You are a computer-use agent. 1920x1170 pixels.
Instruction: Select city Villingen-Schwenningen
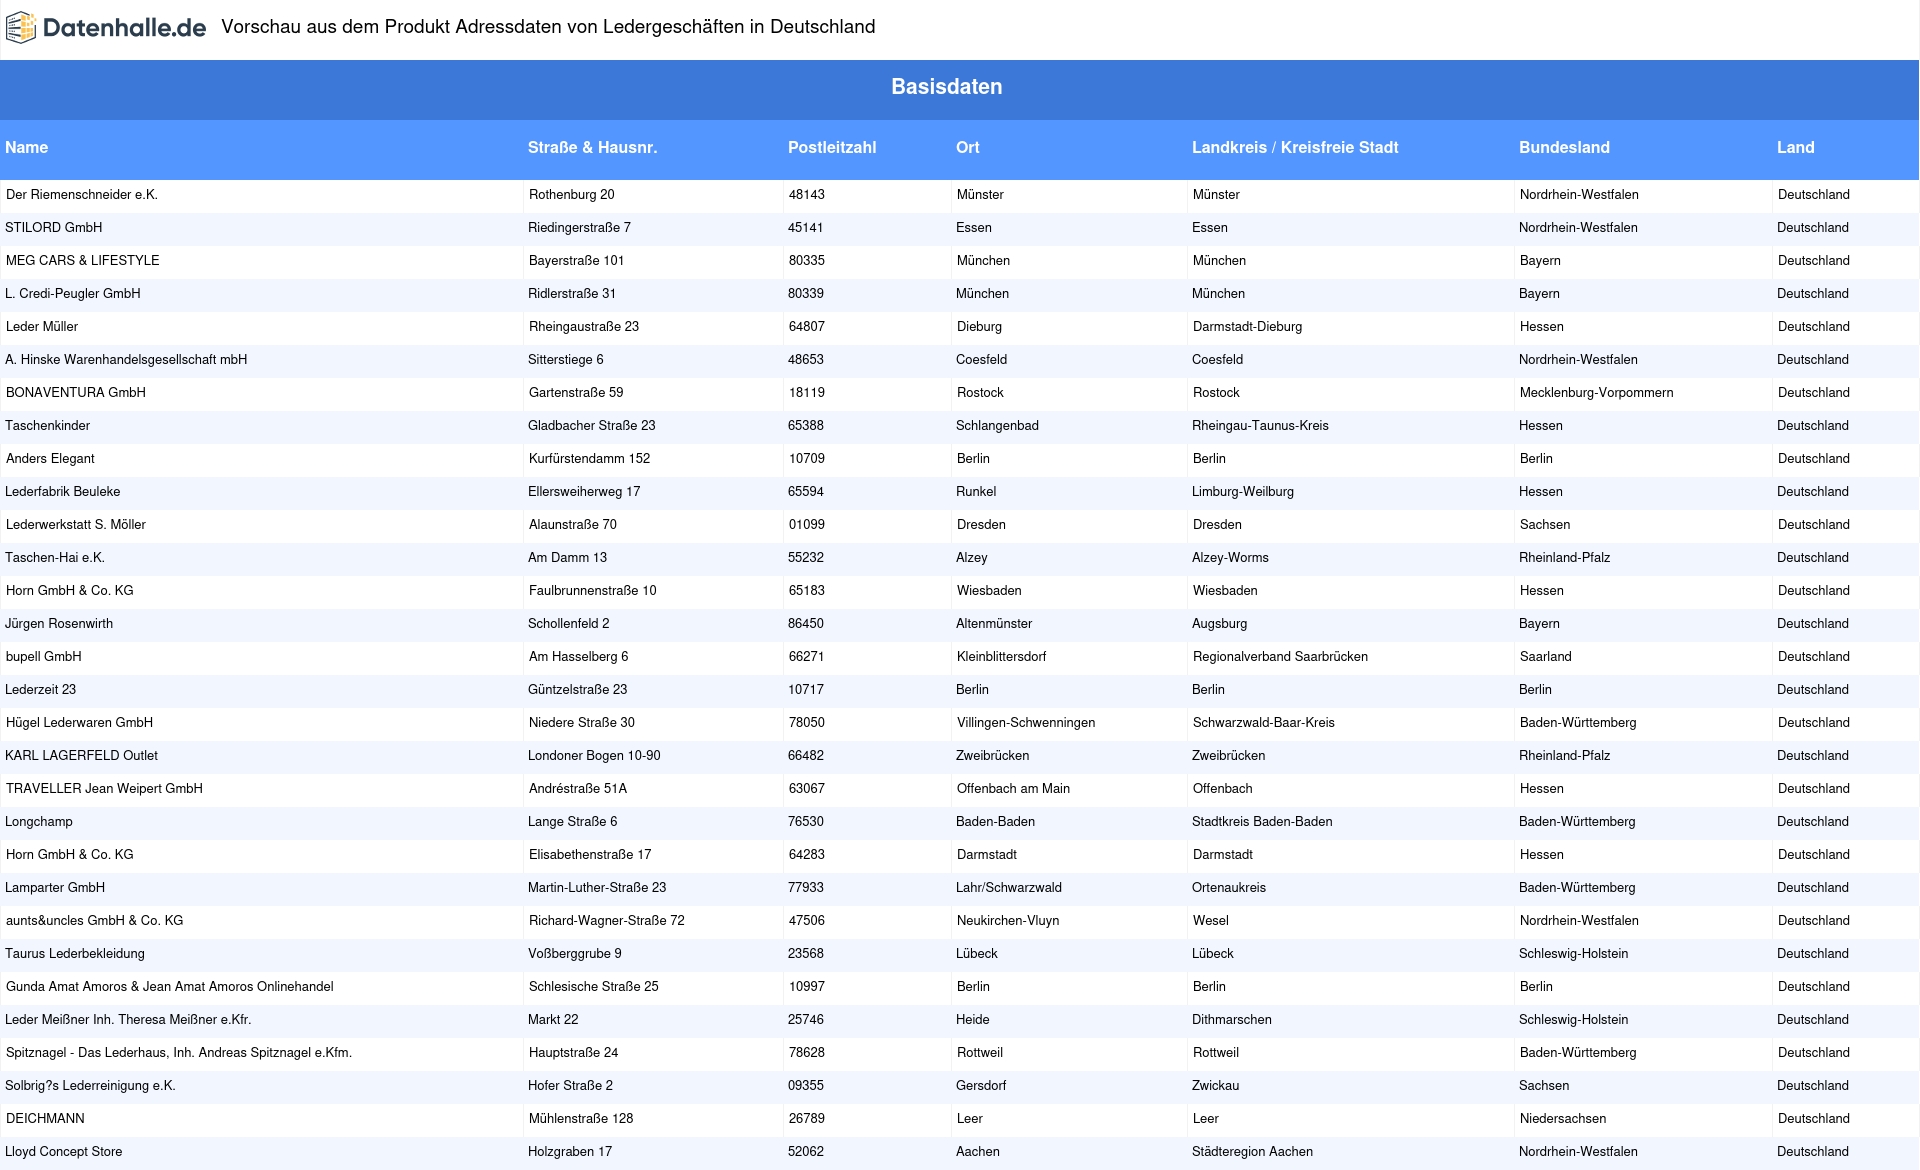click(1026, 722)
